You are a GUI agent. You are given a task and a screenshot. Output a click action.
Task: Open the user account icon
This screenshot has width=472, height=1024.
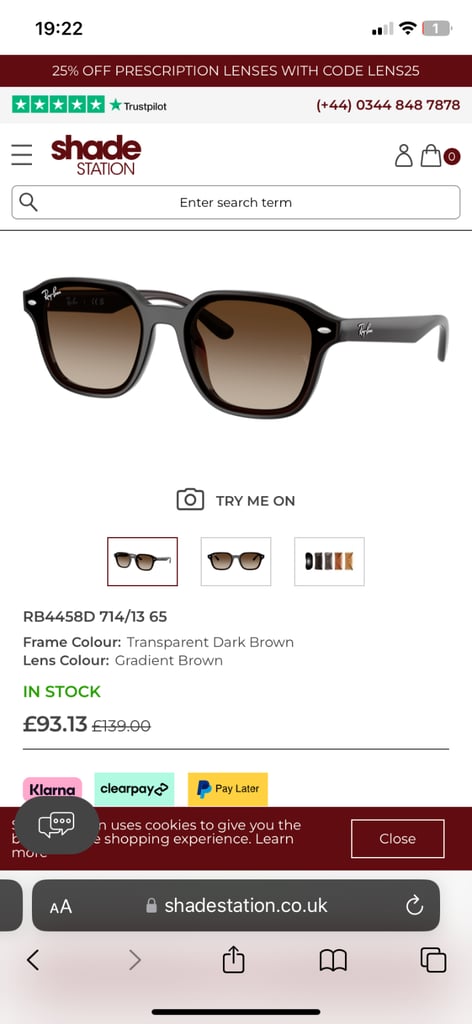(x=403, y=155)
